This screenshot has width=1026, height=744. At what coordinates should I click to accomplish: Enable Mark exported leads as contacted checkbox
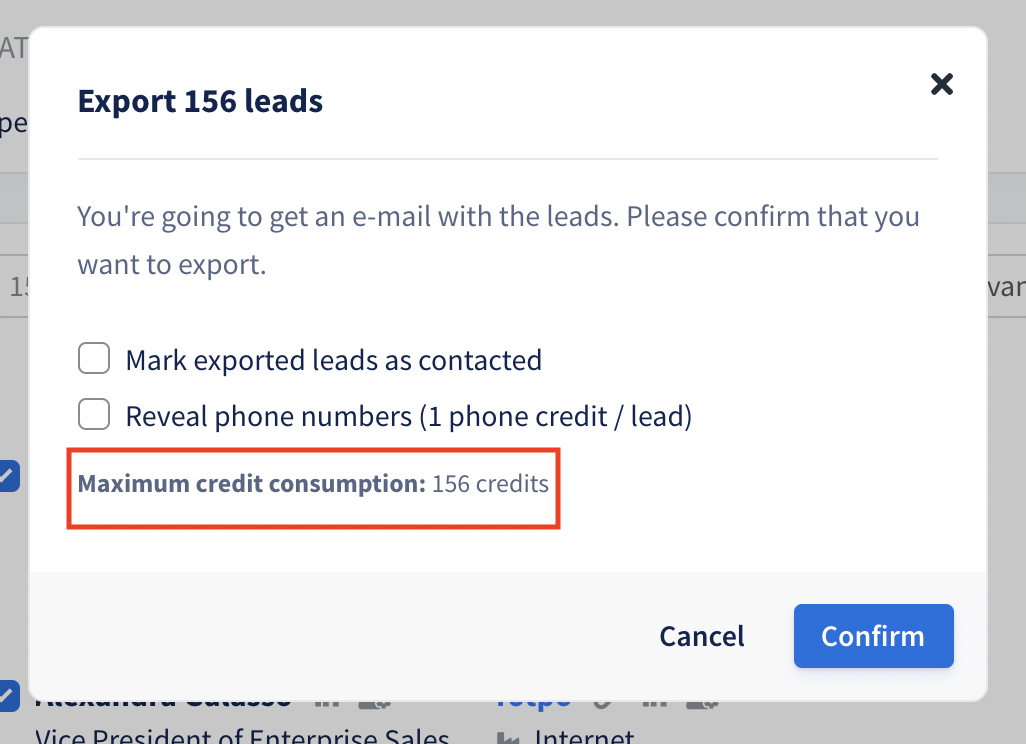pyautogui.click(x=94, y=359)
